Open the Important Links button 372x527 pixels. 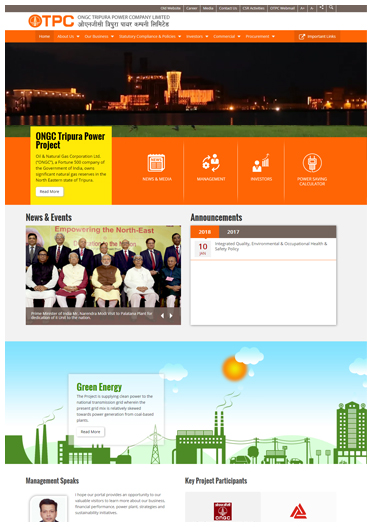pyautogui.click(x=317, y=37)
